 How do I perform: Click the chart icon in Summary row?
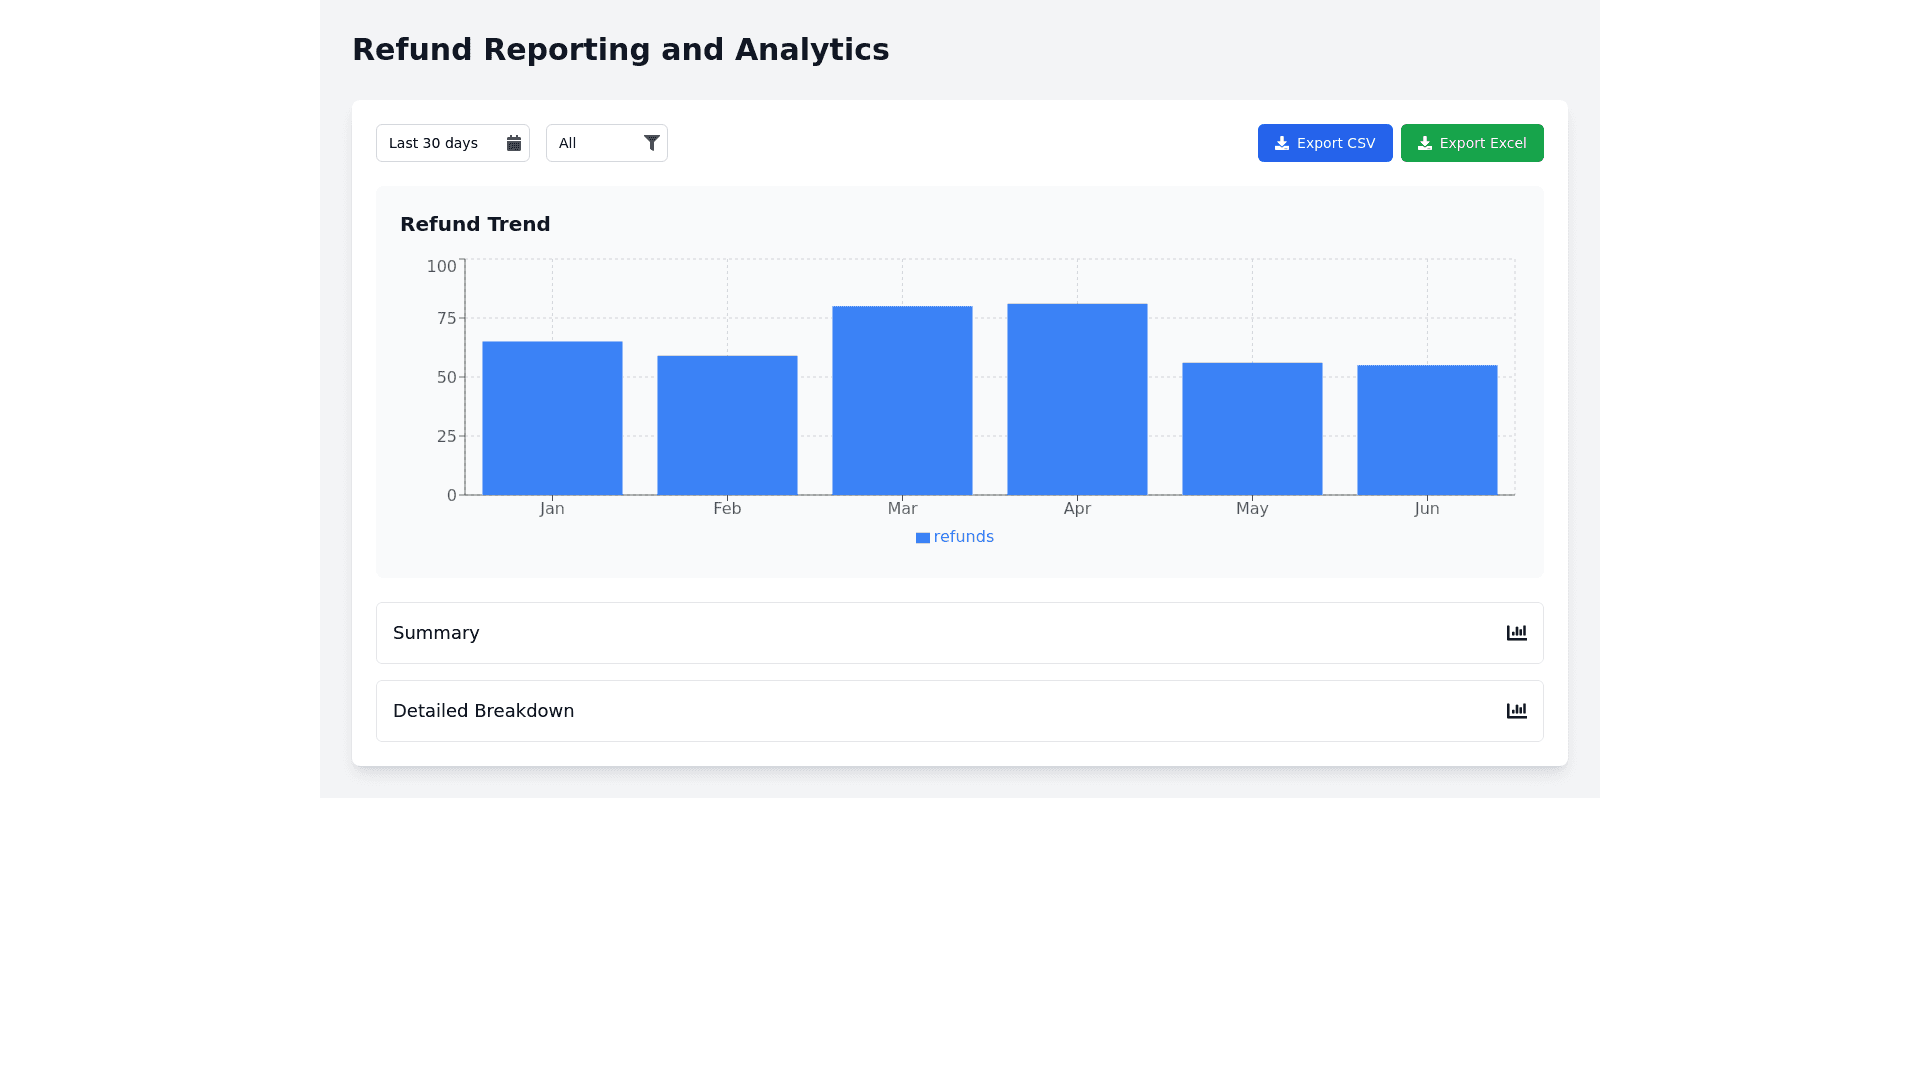point(1516,633)
